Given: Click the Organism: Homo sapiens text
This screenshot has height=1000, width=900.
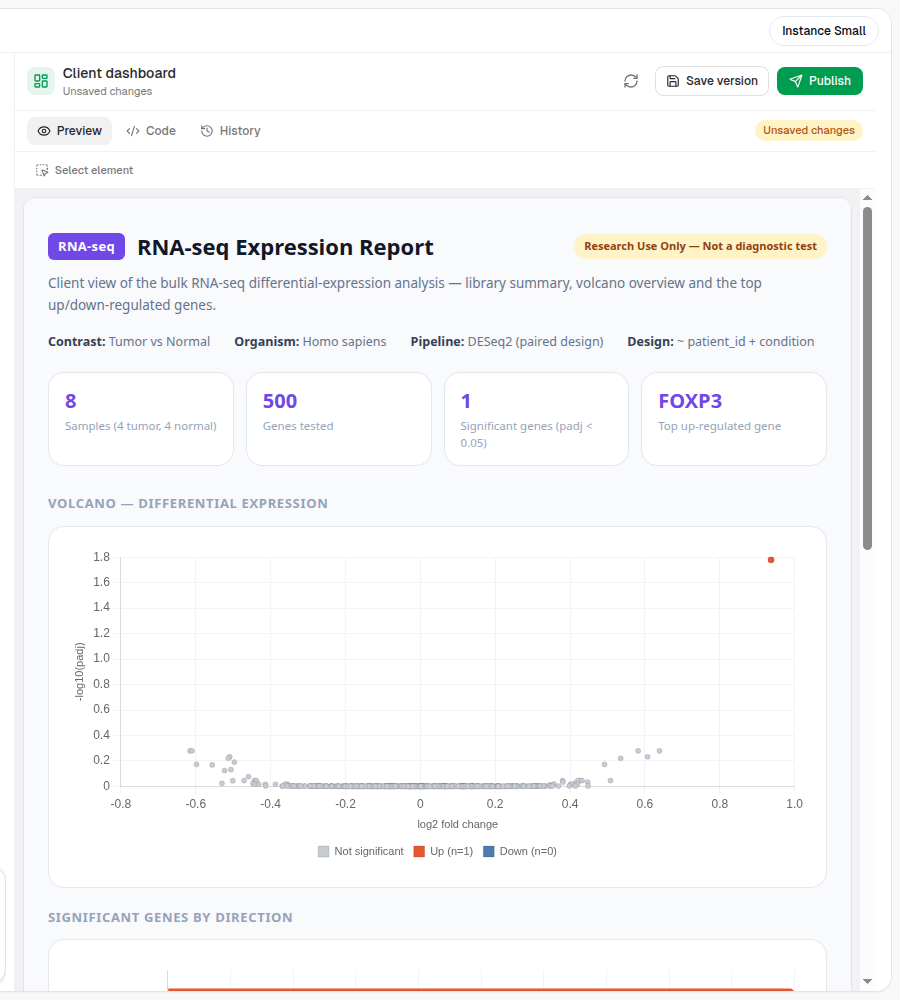Looking at the screenshot, I should (310, 342).
